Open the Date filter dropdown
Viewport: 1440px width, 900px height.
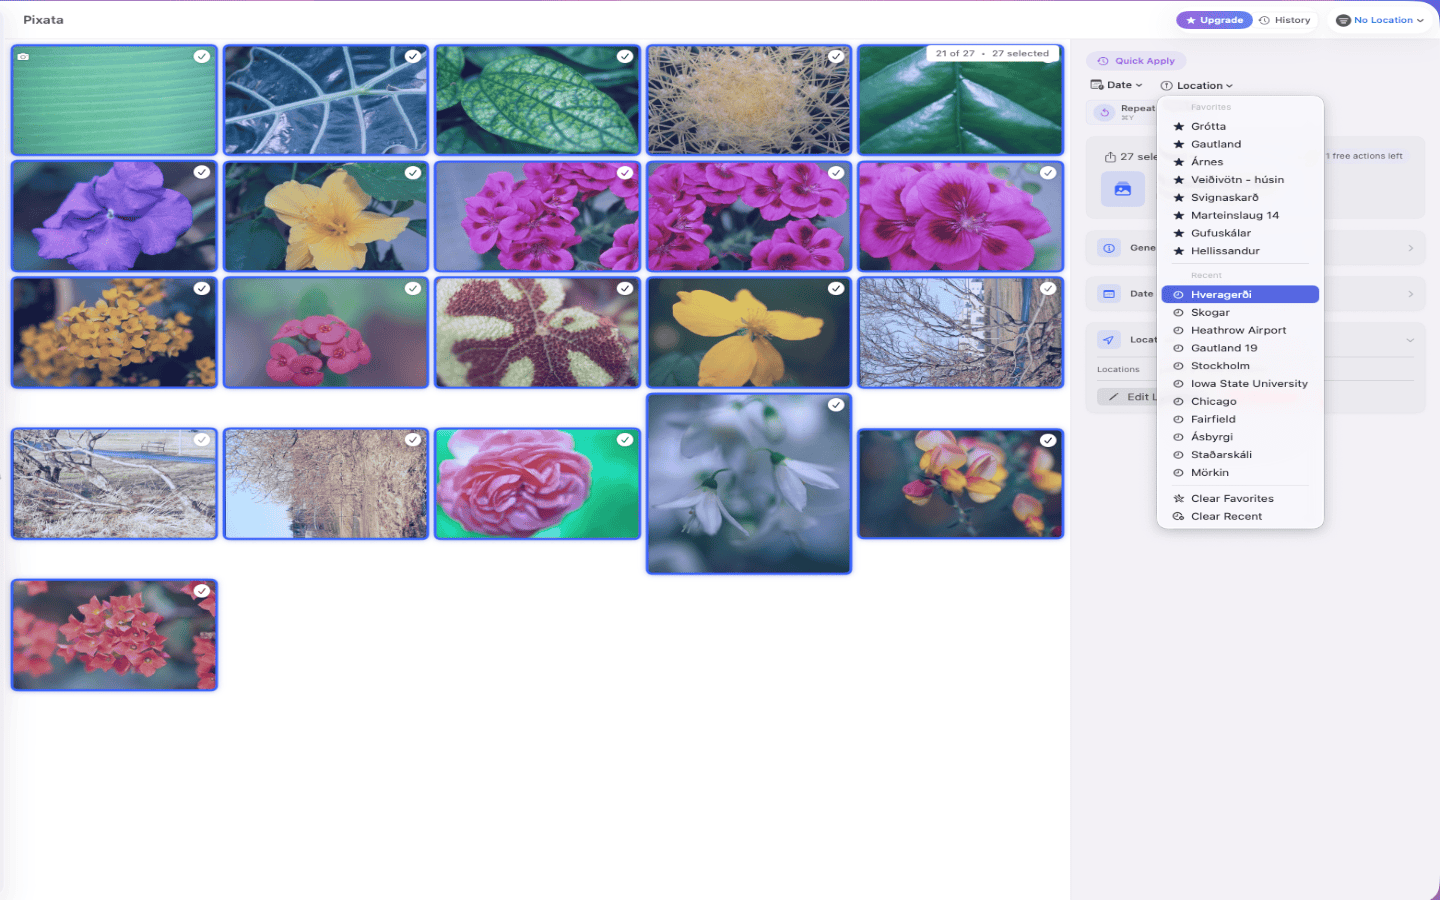point(1117,85)
